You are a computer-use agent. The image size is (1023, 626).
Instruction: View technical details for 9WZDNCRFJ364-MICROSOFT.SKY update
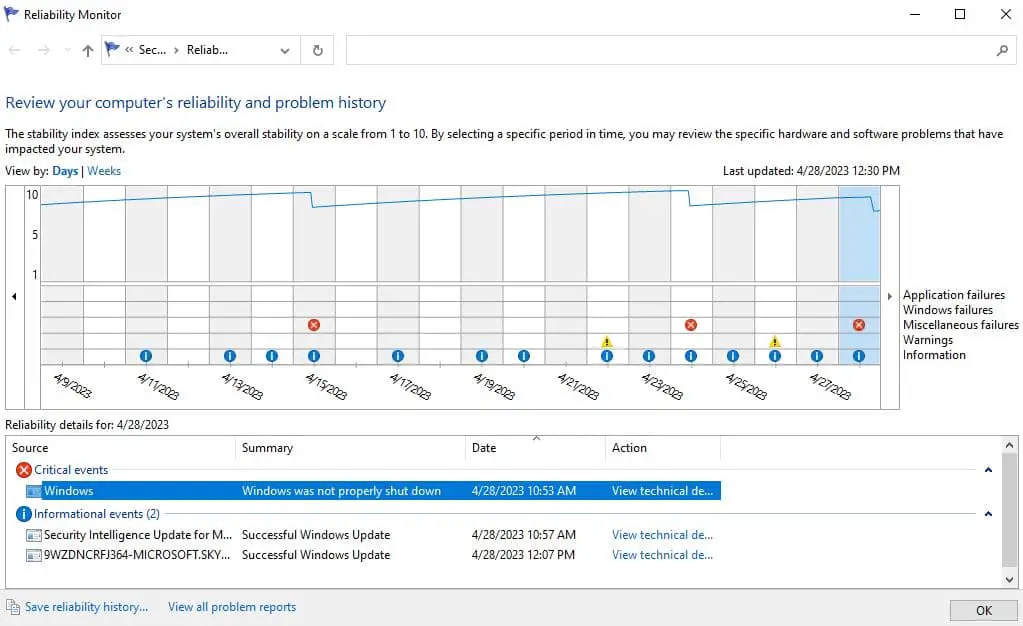(x=662, y=555)
